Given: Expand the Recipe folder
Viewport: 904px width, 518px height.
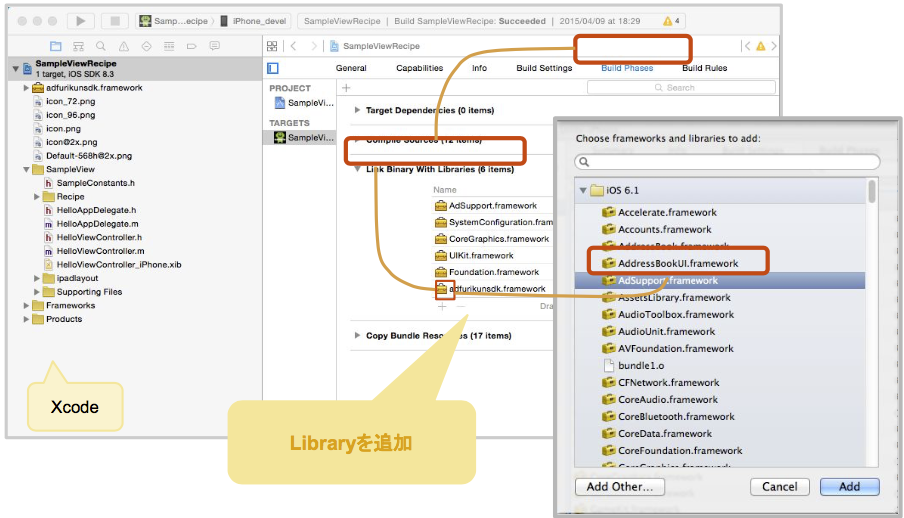Looking at the screenshot, I should (x=37, y=197).
